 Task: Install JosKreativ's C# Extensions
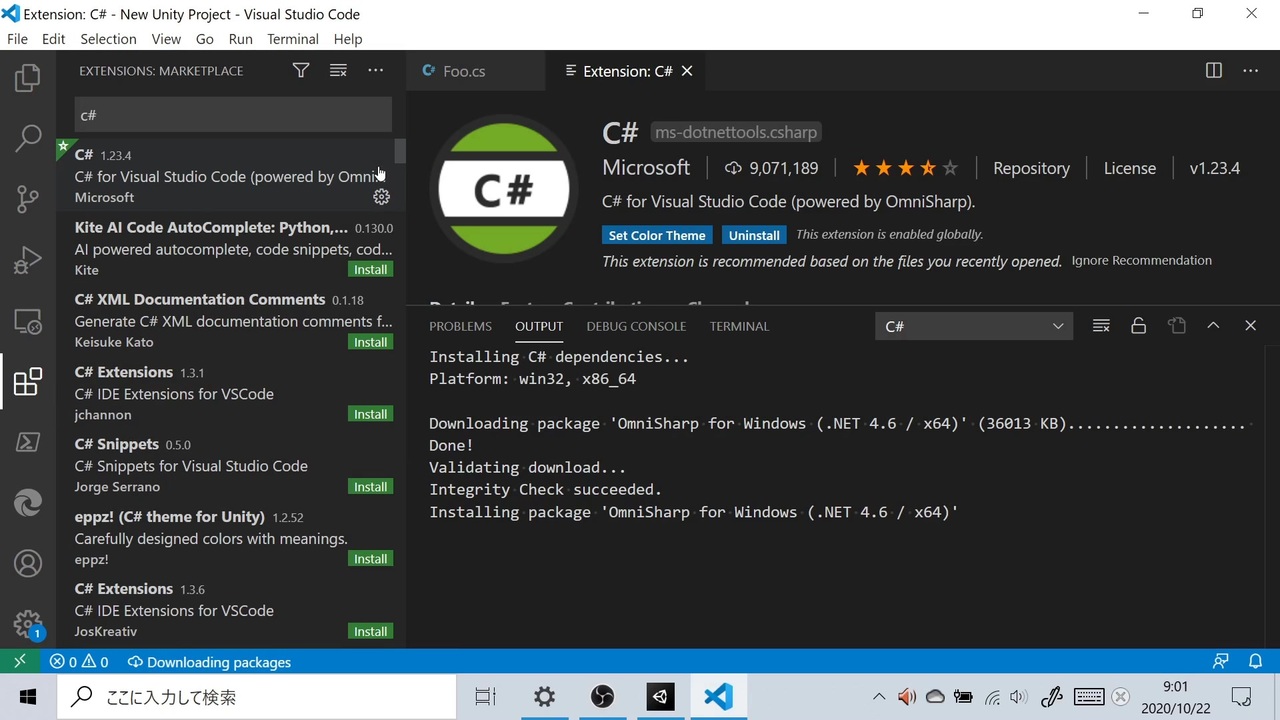click(x=371, y=631)
